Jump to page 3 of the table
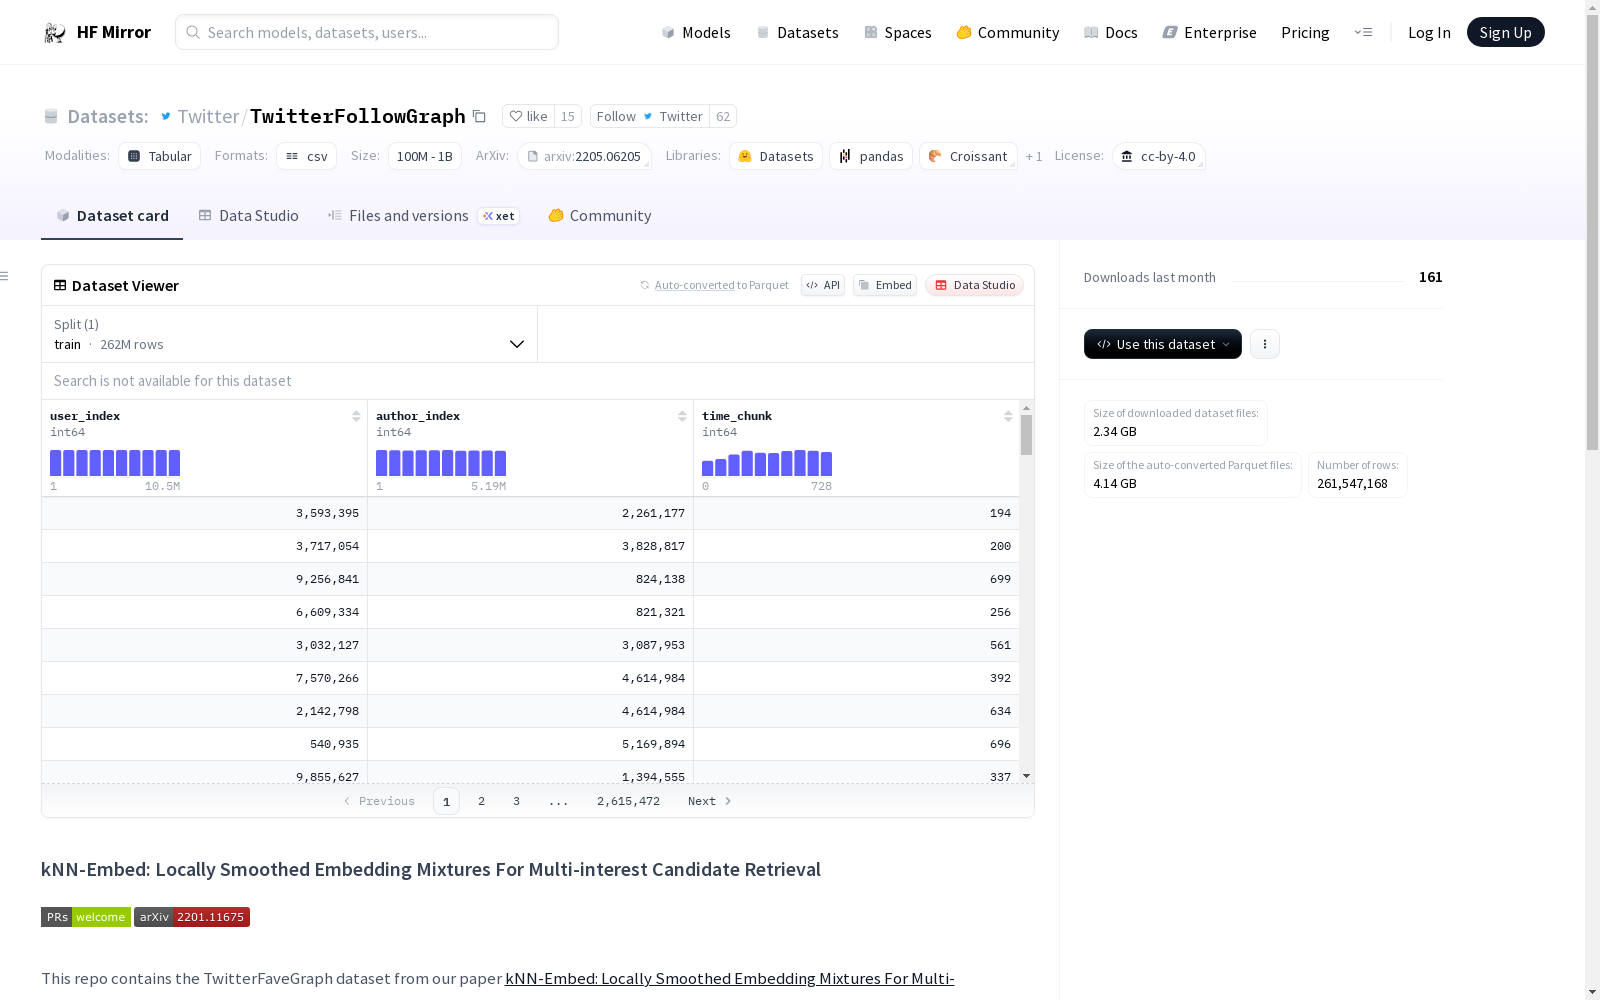This screenshot has width=1600, height=1000. pos(517,801)
